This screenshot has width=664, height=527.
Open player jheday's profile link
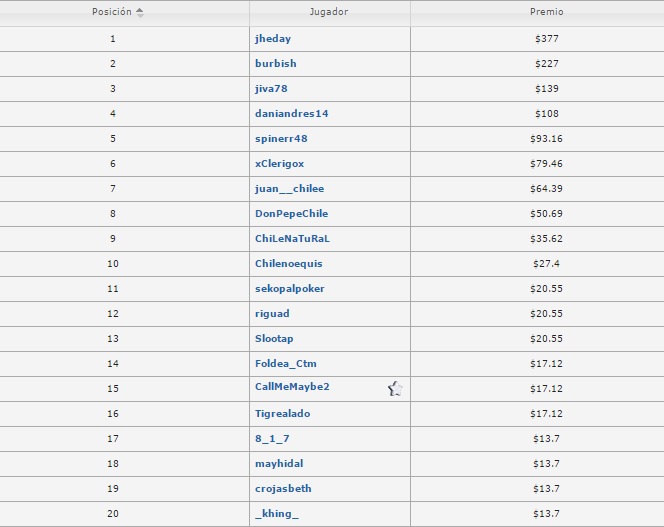click(x=273, y=39)
